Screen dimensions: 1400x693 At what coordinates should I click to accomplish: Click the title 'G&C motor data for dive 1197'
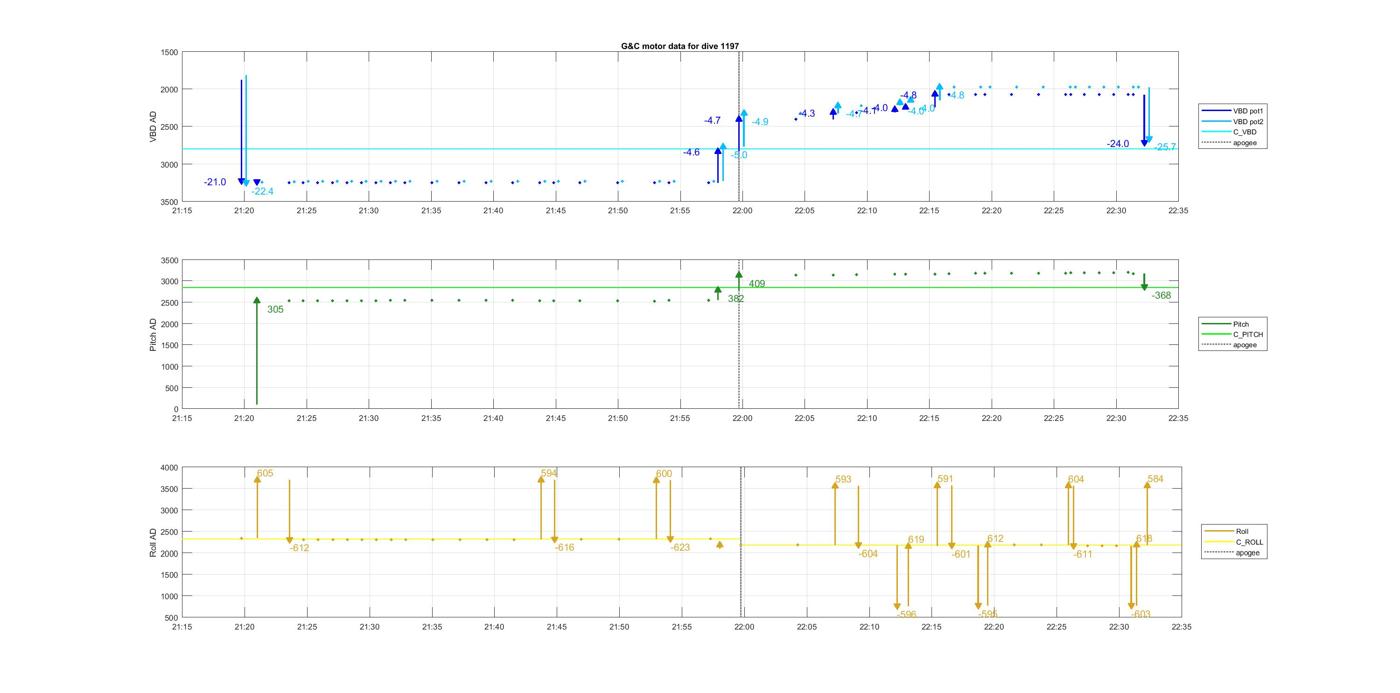(680, 46)
